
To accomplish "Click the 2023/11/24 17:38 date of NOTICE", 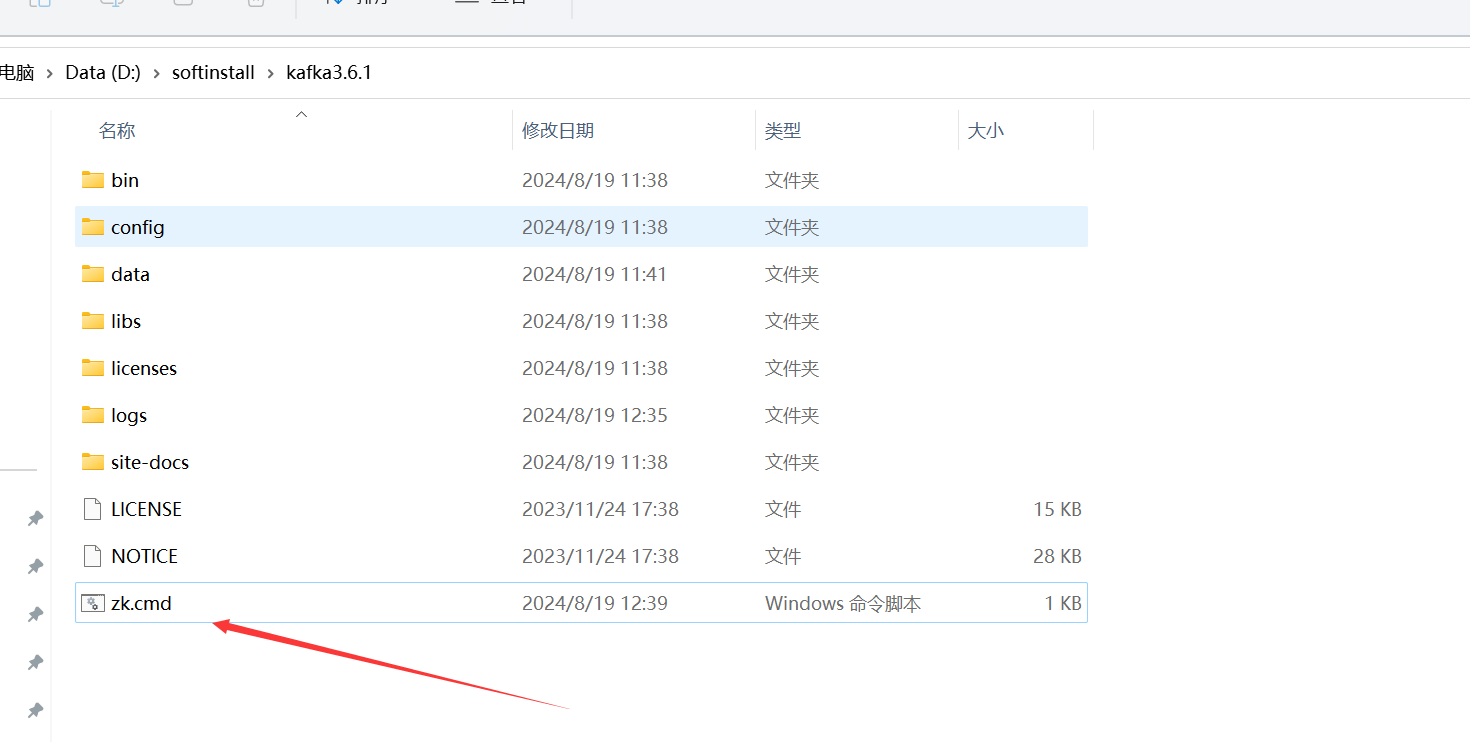I will [600, 556].
